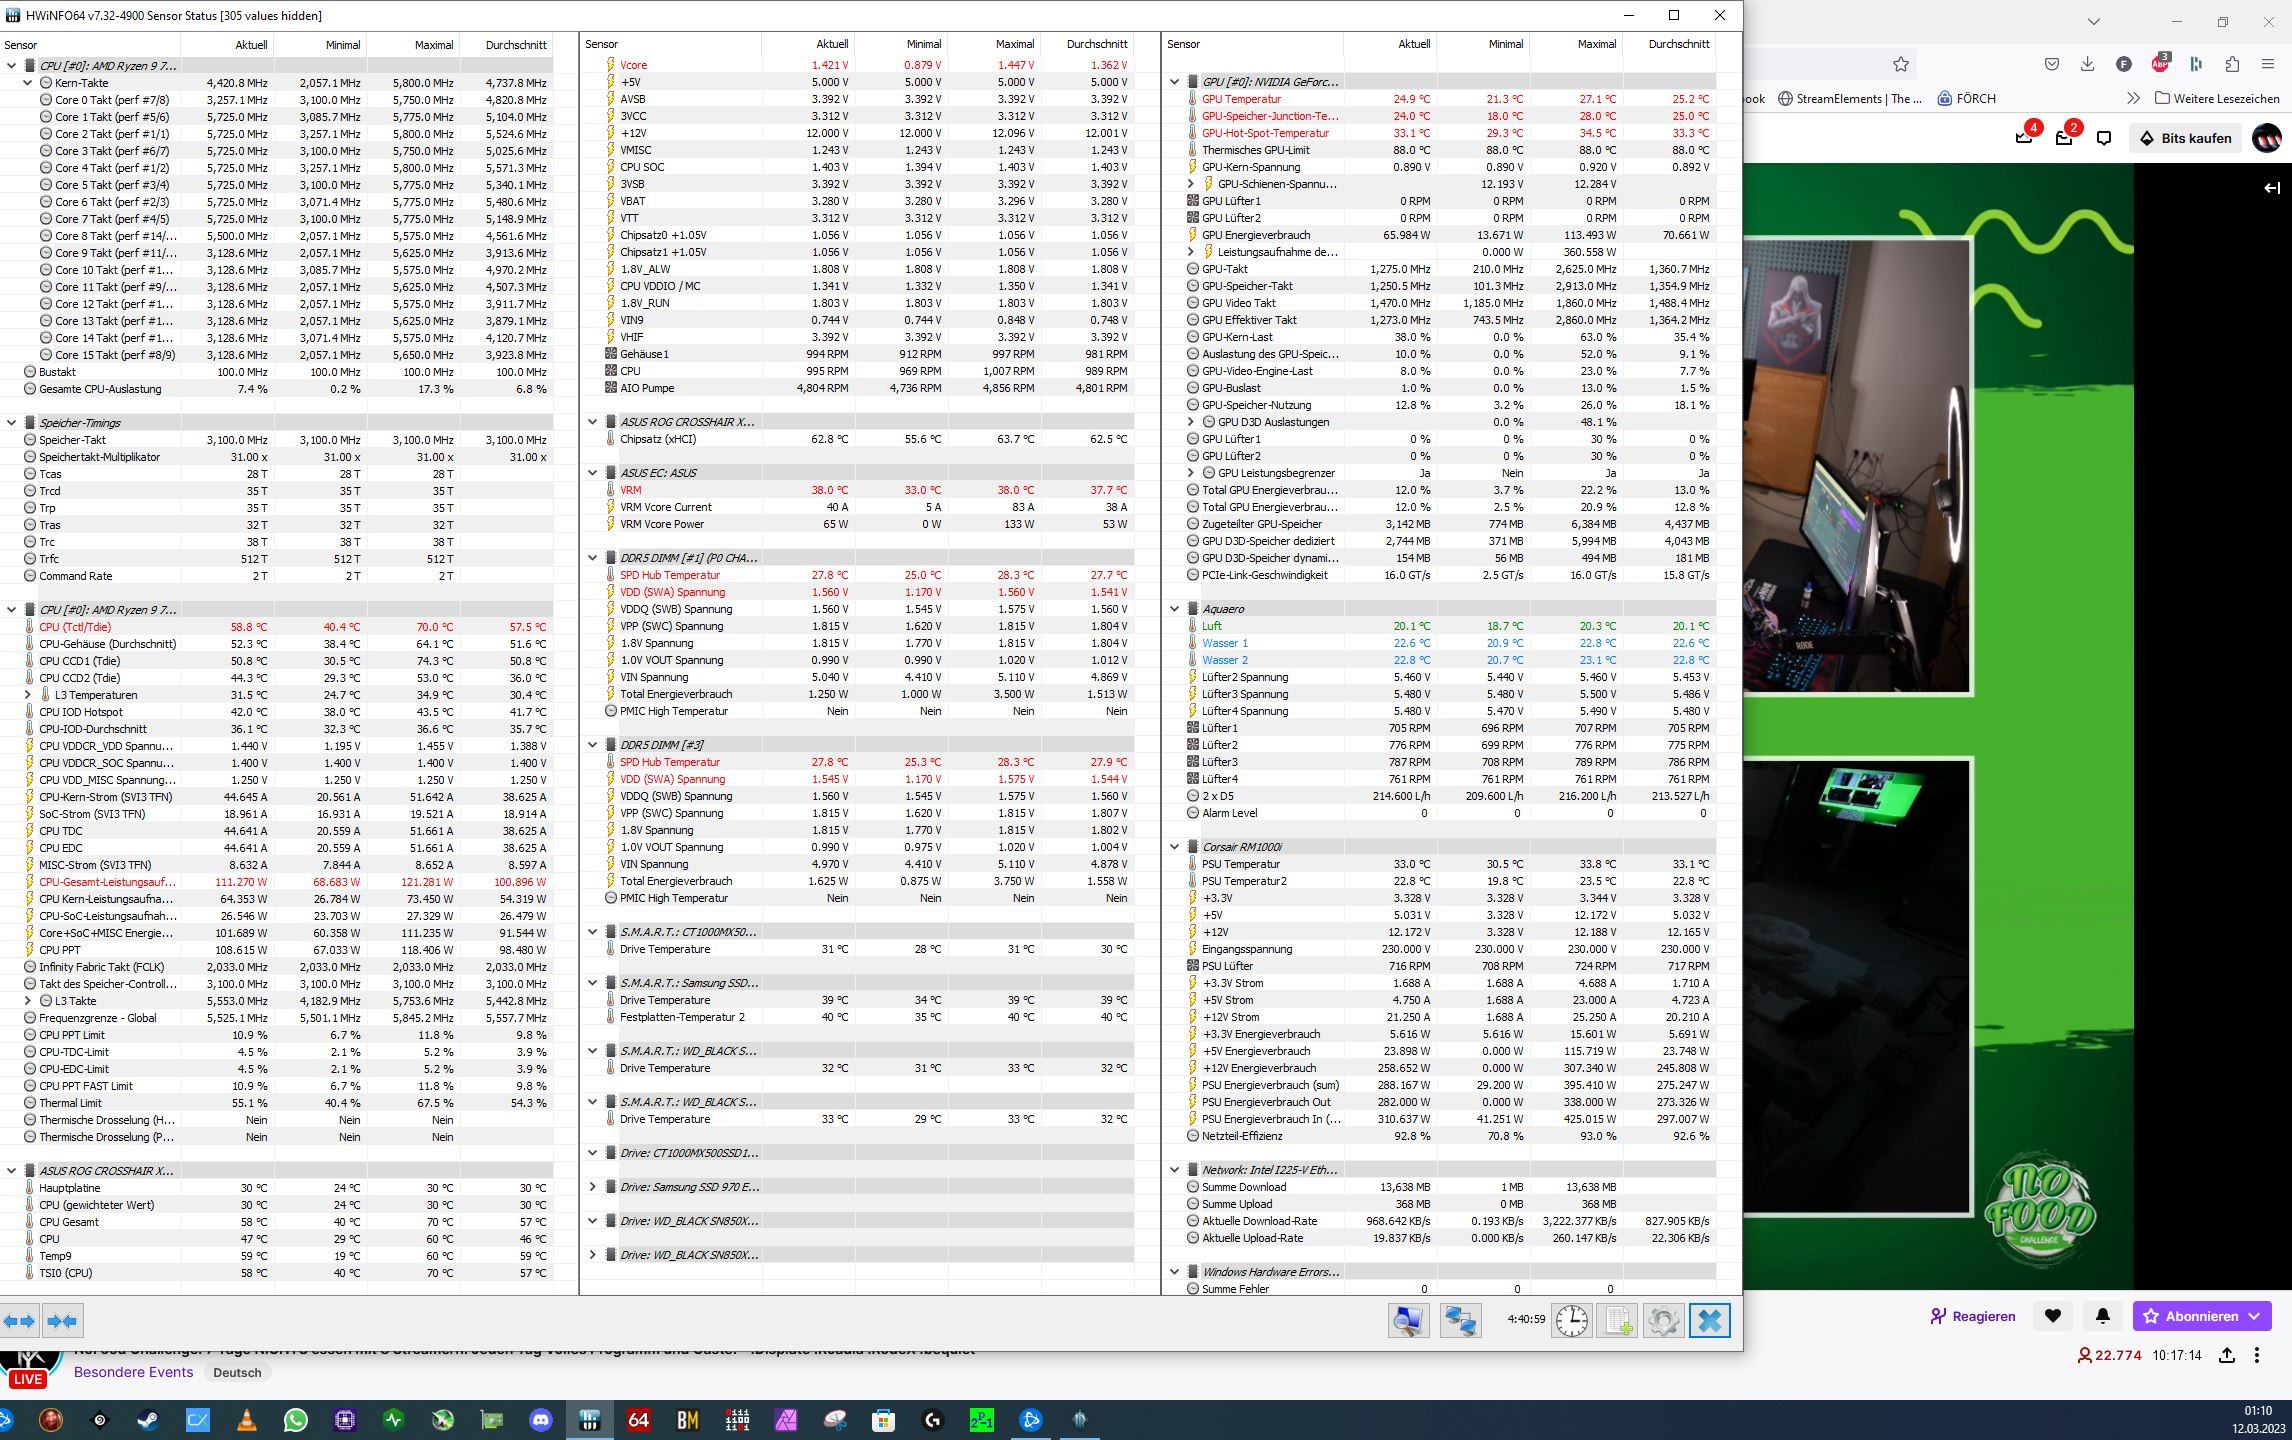This screenshot has width=2292, height=1440.
Task: Toggle the bookmark star in address bar
Action: pyautogui.click(x=1901, y=64)
